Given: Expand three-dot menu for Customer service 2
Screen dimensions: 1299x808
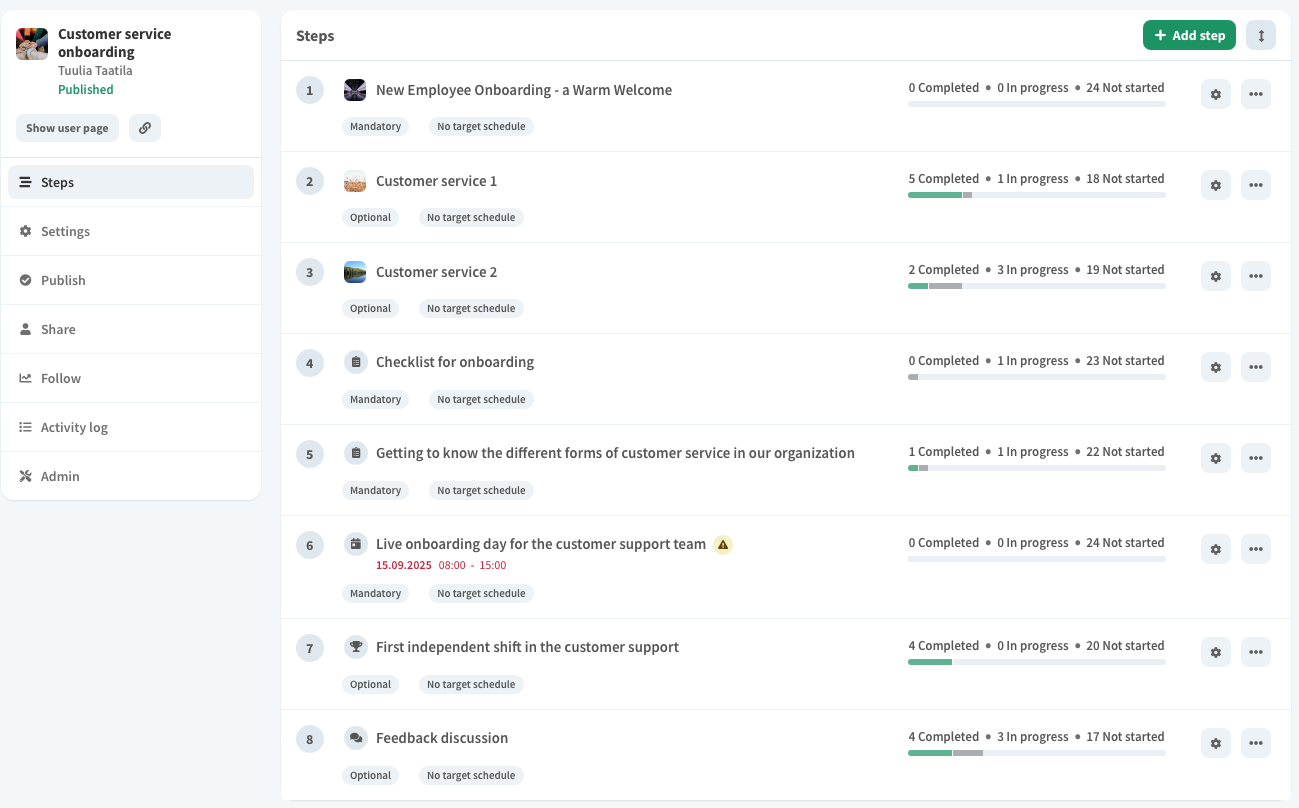Looking at the screenshot, I should (1256, 276).
